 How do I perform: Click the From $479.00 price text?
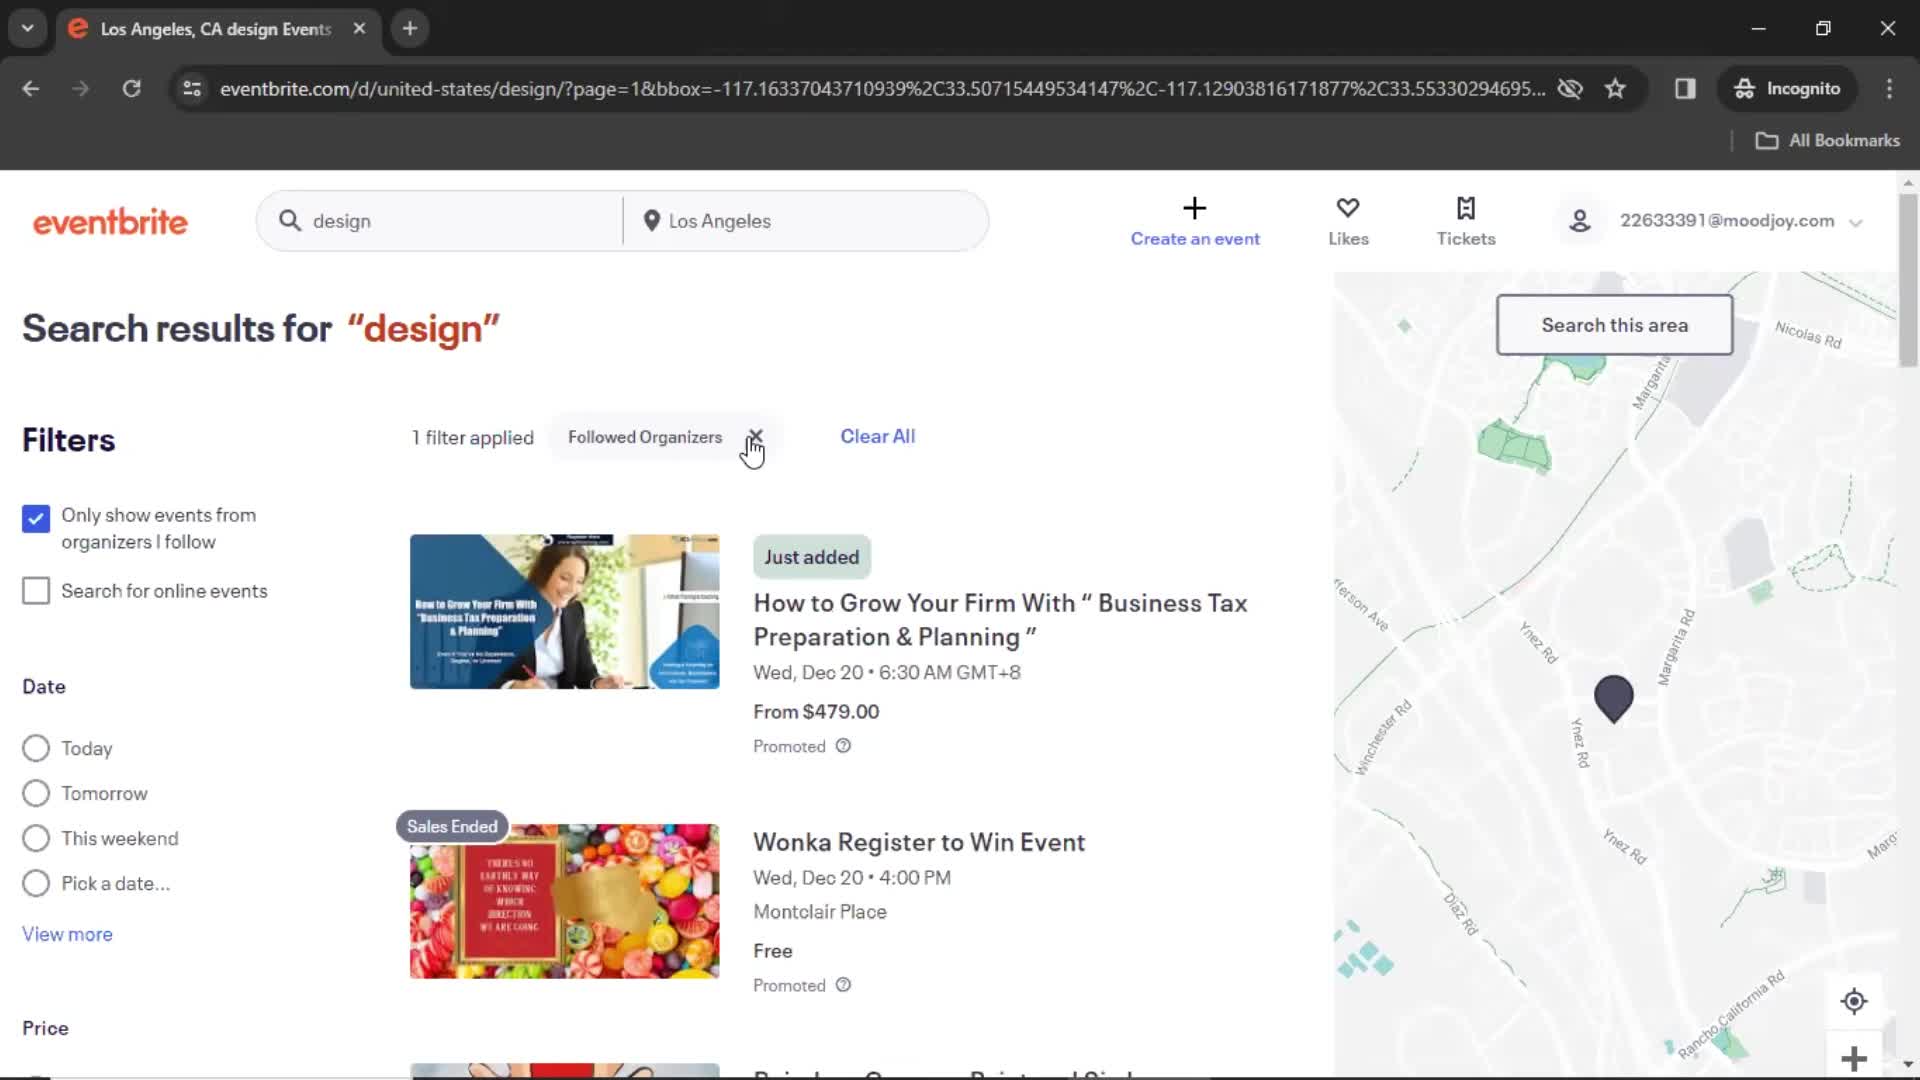[x=816, y=711]
